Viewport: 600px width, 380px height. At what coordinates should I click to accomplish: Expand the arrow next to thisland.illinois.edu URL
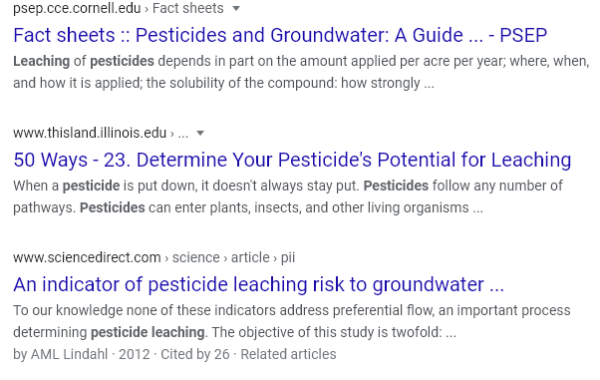pos(200,133)
